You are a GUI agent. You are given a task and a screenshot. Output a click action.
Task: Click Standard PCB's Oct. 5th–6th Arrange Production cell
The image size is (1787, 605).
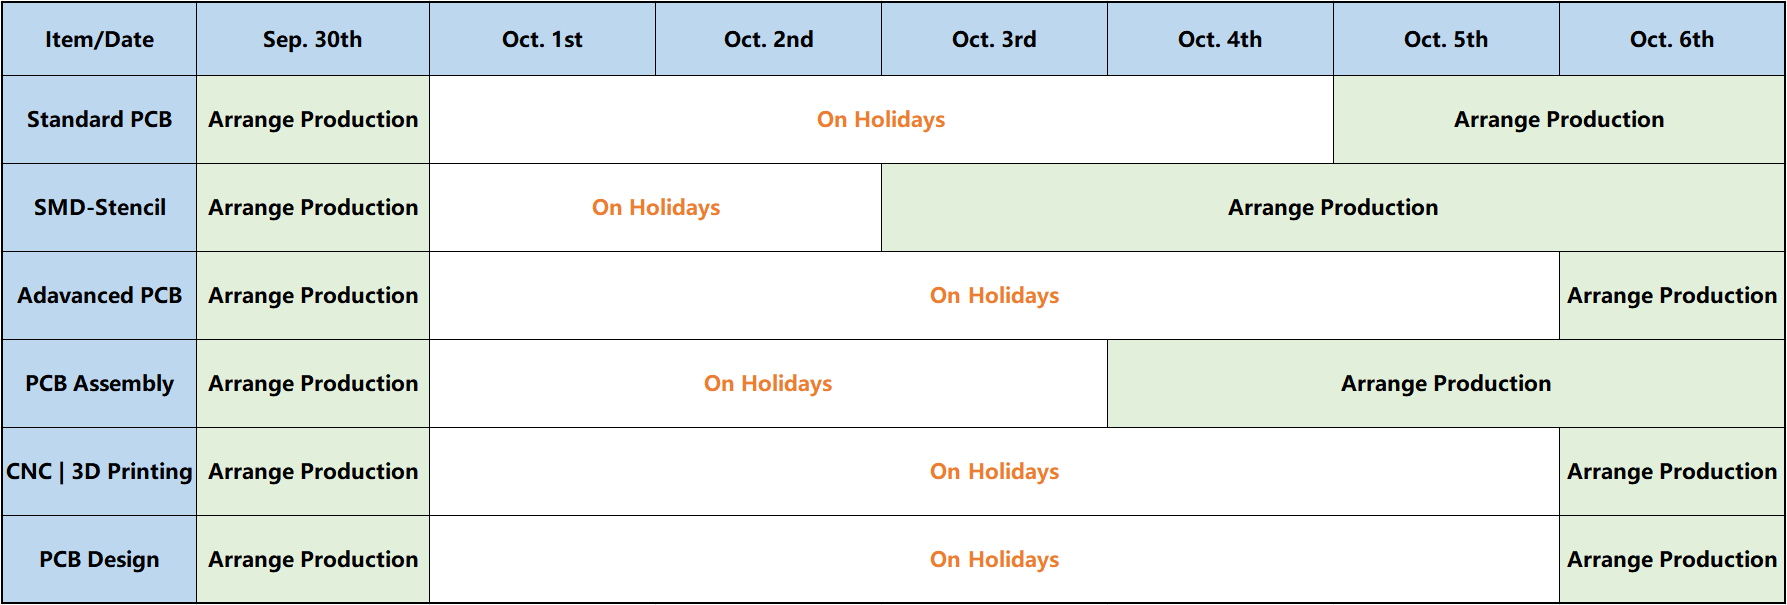click(1559, 119)
